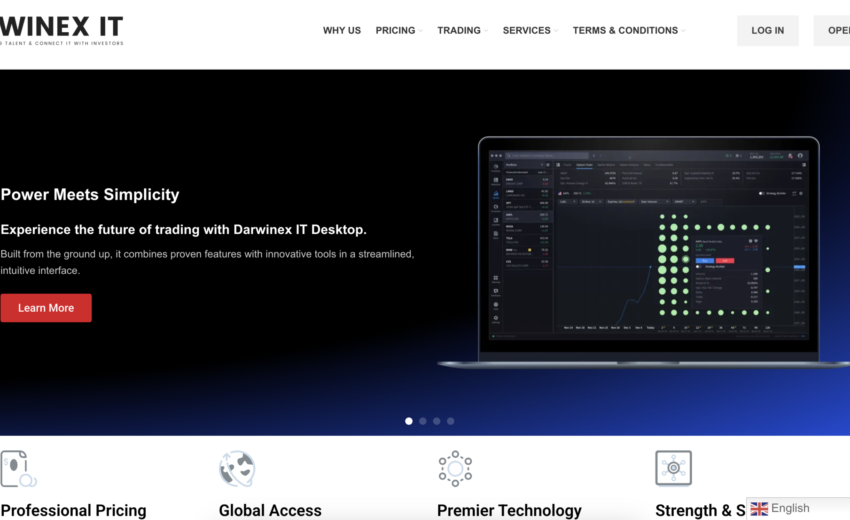
Task: Click the Global Access heading
Action: (270, 510)
